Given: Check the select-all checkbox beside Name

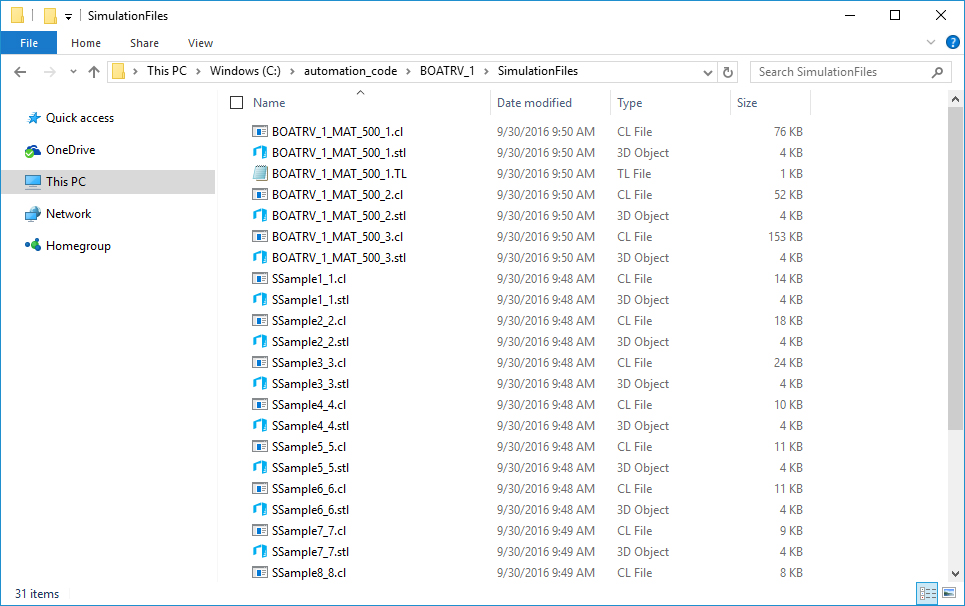Looking at the screenshot, I should (x=236, y=102).
